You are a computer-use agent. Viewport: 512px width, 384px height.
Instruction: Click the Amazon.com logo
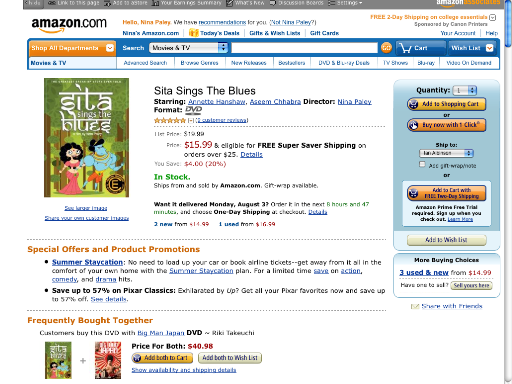69,25
